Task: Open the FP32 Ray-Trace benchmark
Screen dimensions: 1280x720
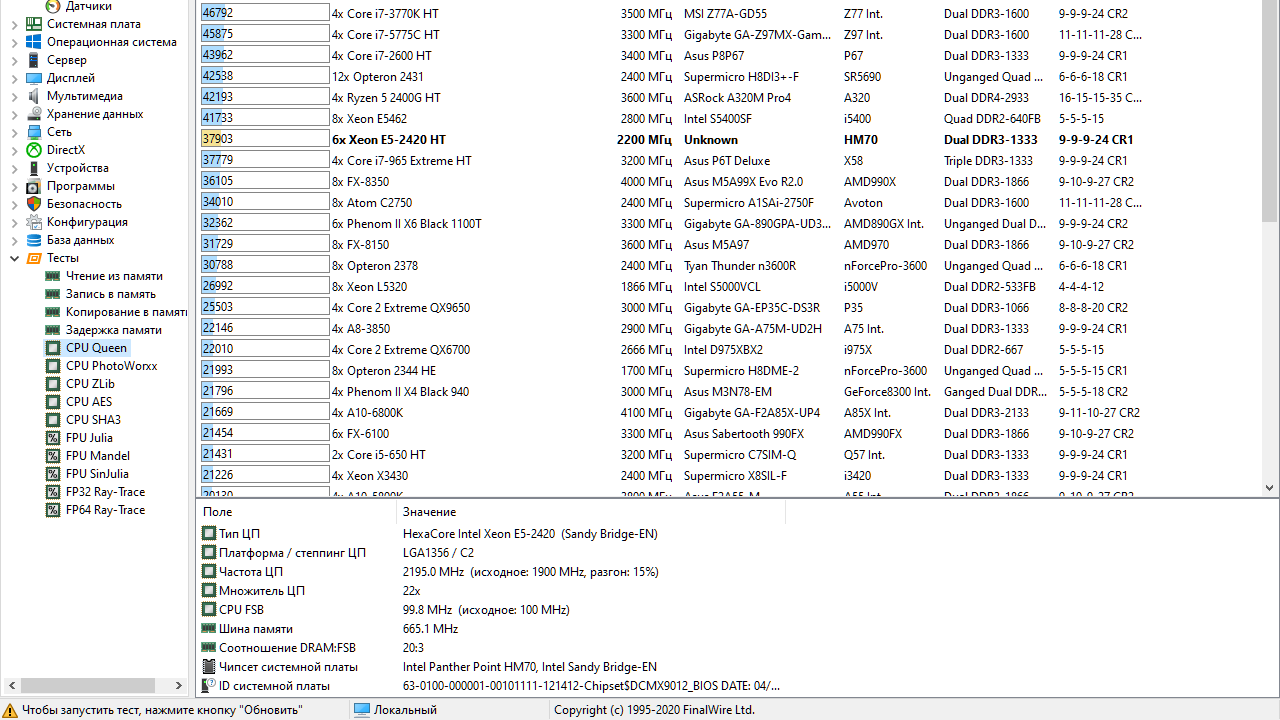Action: 105,492
